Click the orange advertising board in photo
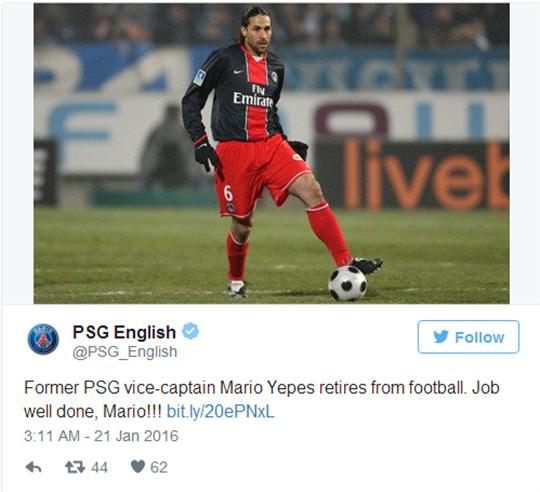The height and width of the screenshot is (492, 540). pyautogui.click(x=412, y=175)
